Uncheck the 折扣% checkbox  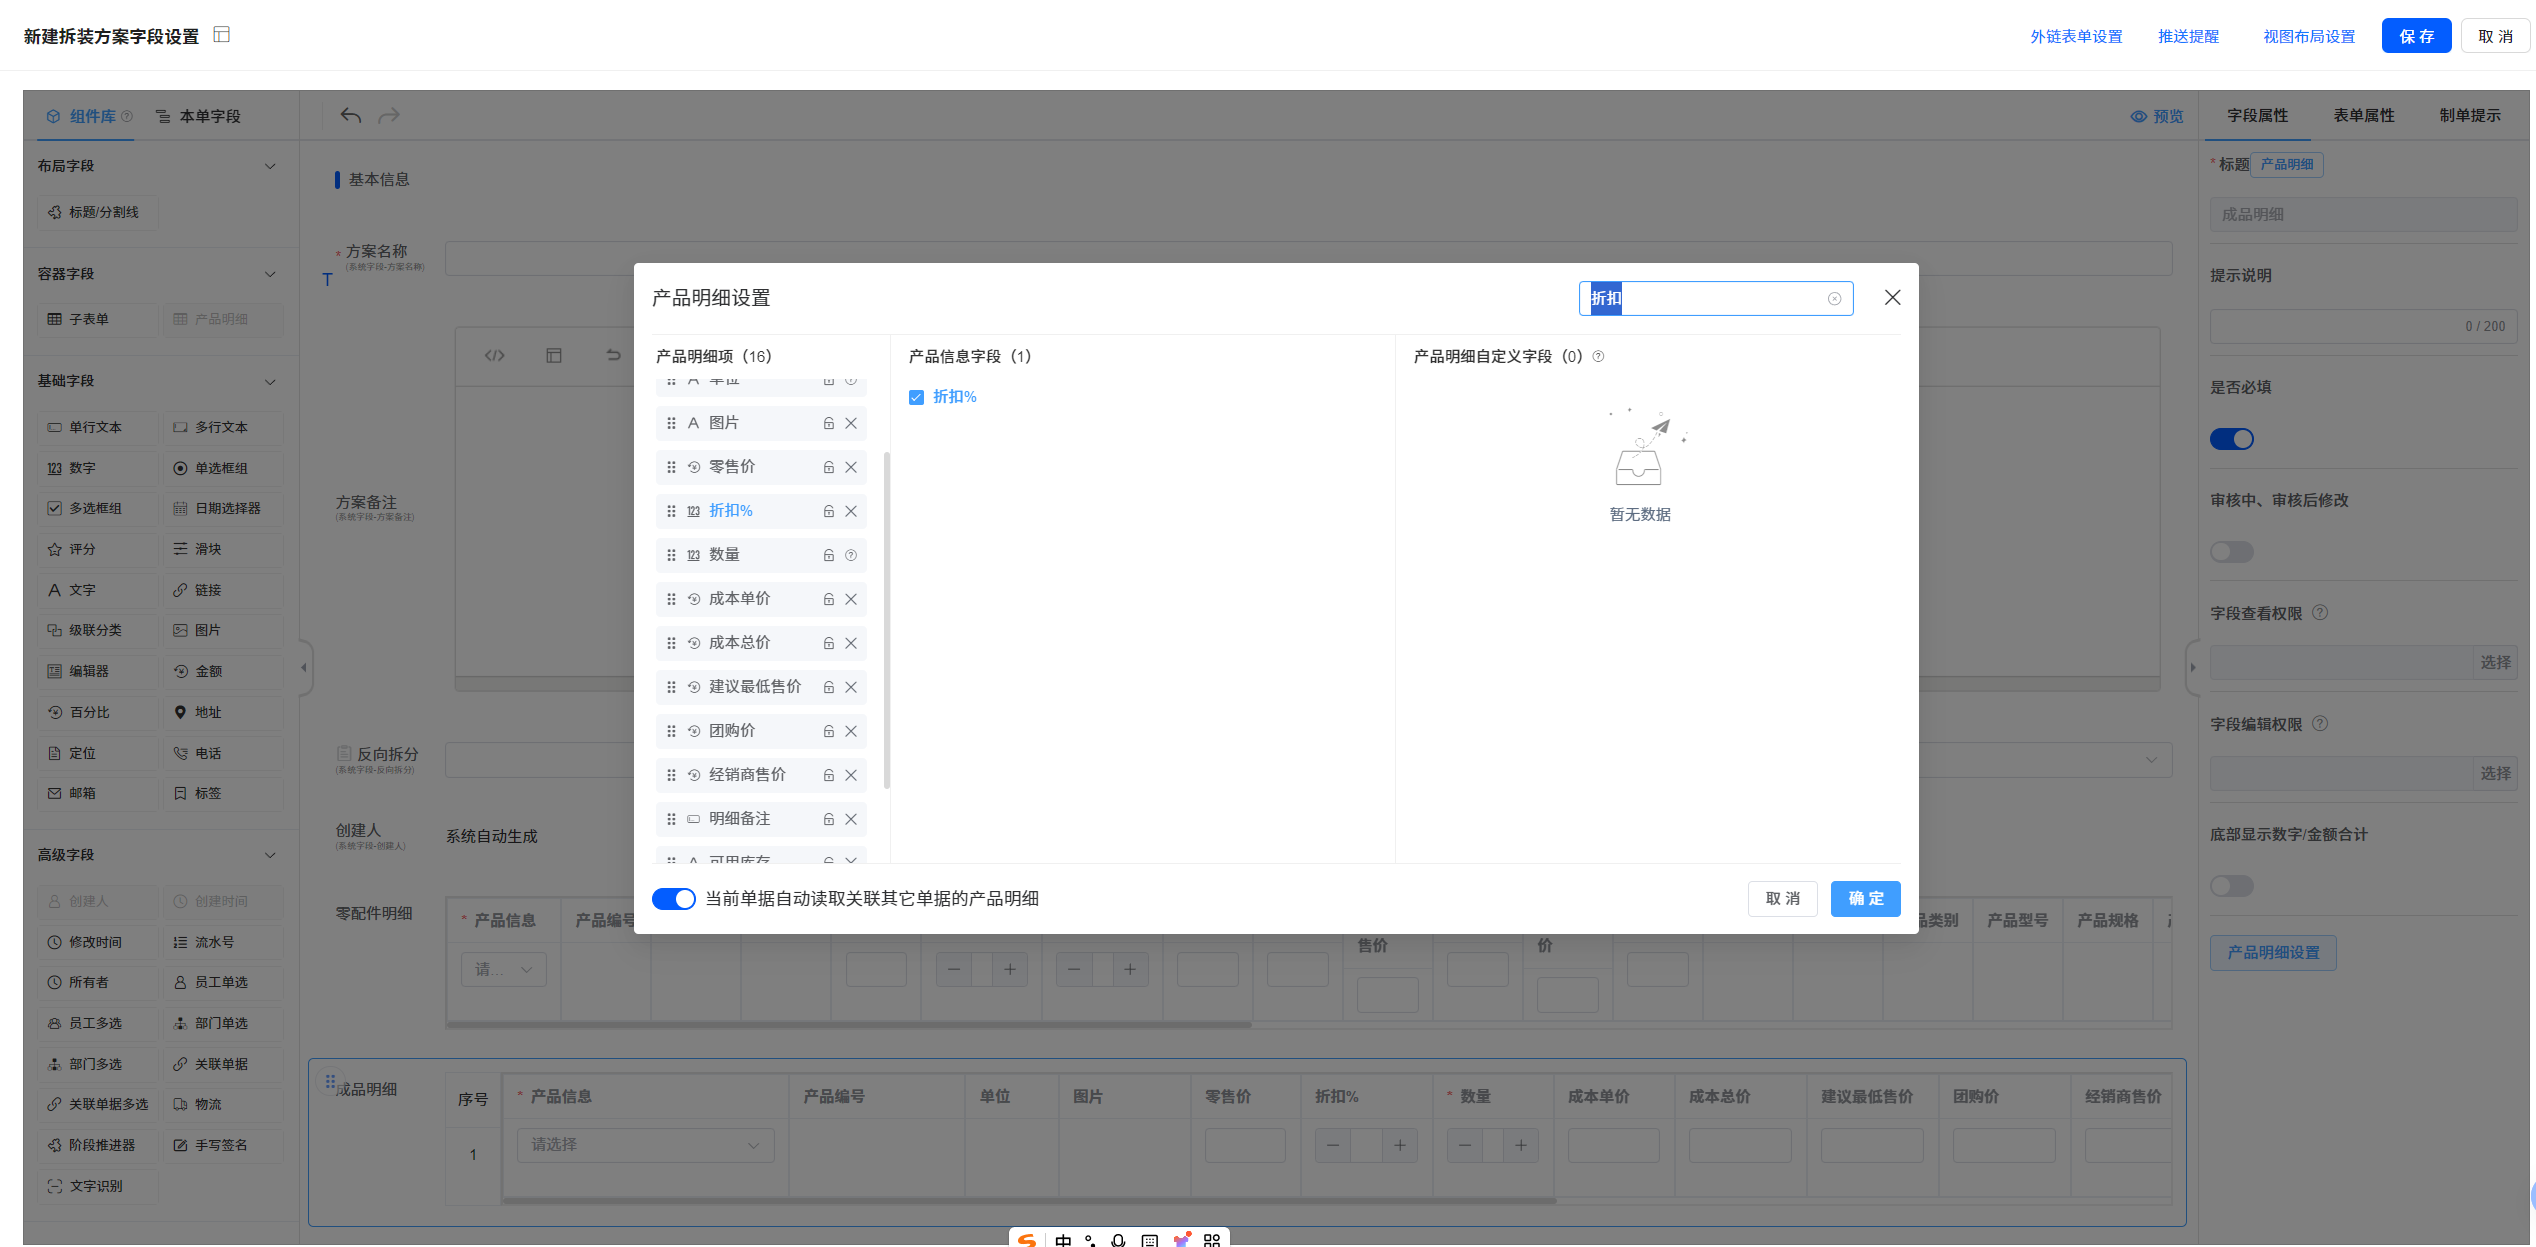tap(916, 398)
